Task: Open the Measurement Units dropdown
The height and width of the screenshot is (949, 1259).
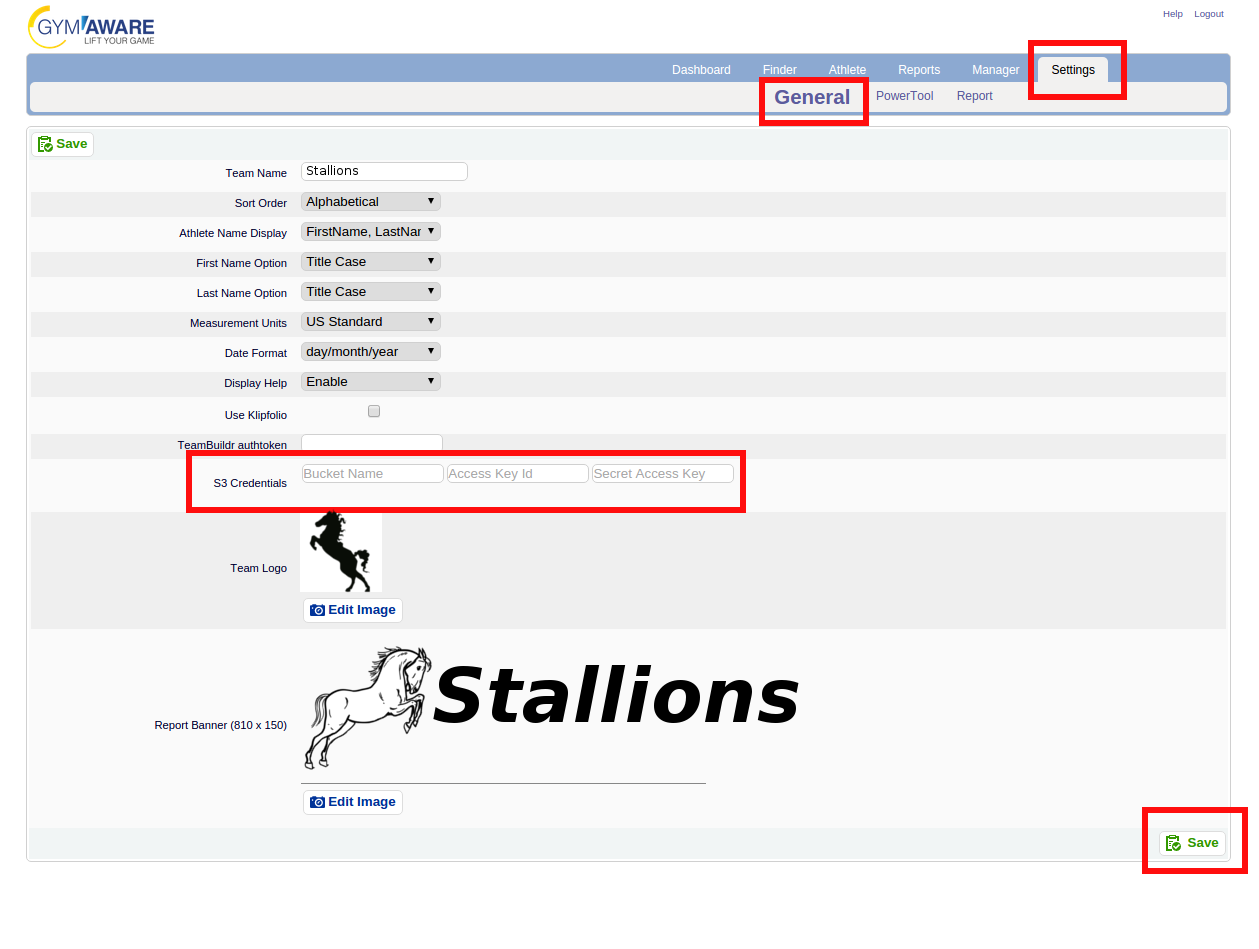Action: (370, 322)
